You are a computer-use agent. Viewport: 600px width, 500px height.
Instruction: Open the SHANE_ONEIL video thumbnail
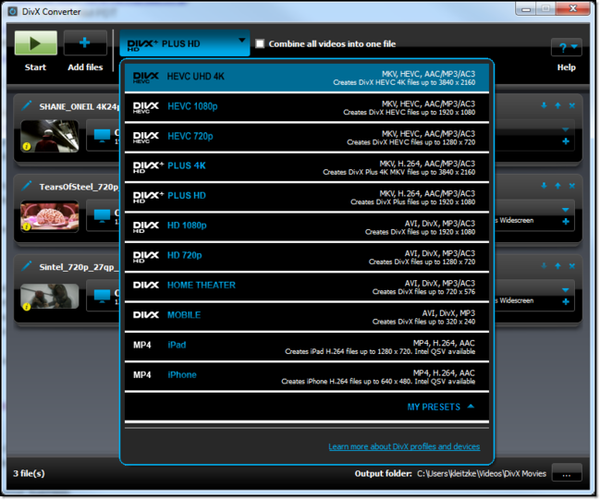[x=50, y=136]
